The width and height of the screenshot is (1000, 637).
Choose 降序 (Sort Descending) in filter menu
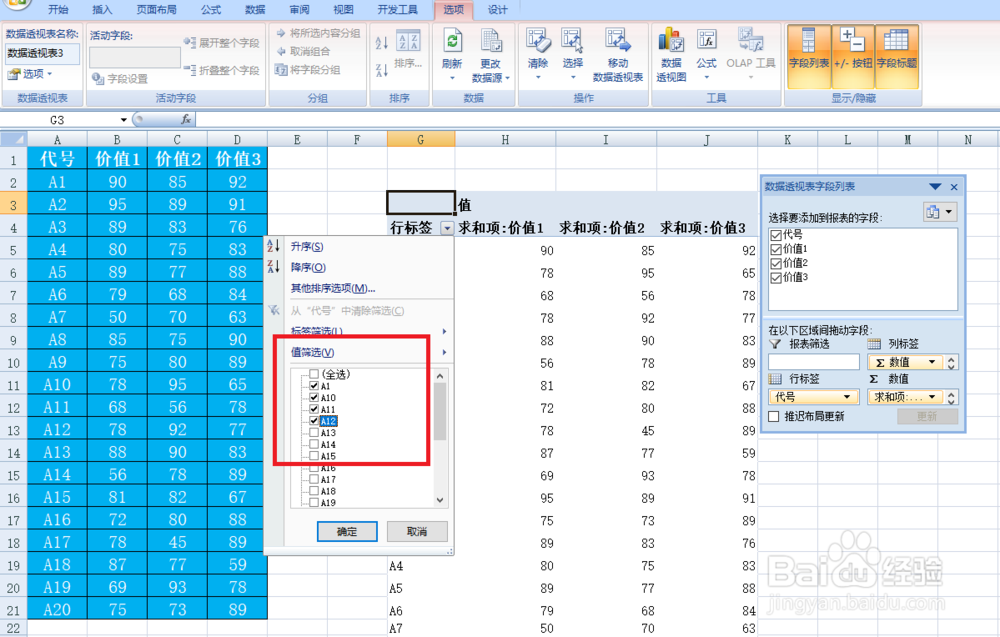coord(308,267)
